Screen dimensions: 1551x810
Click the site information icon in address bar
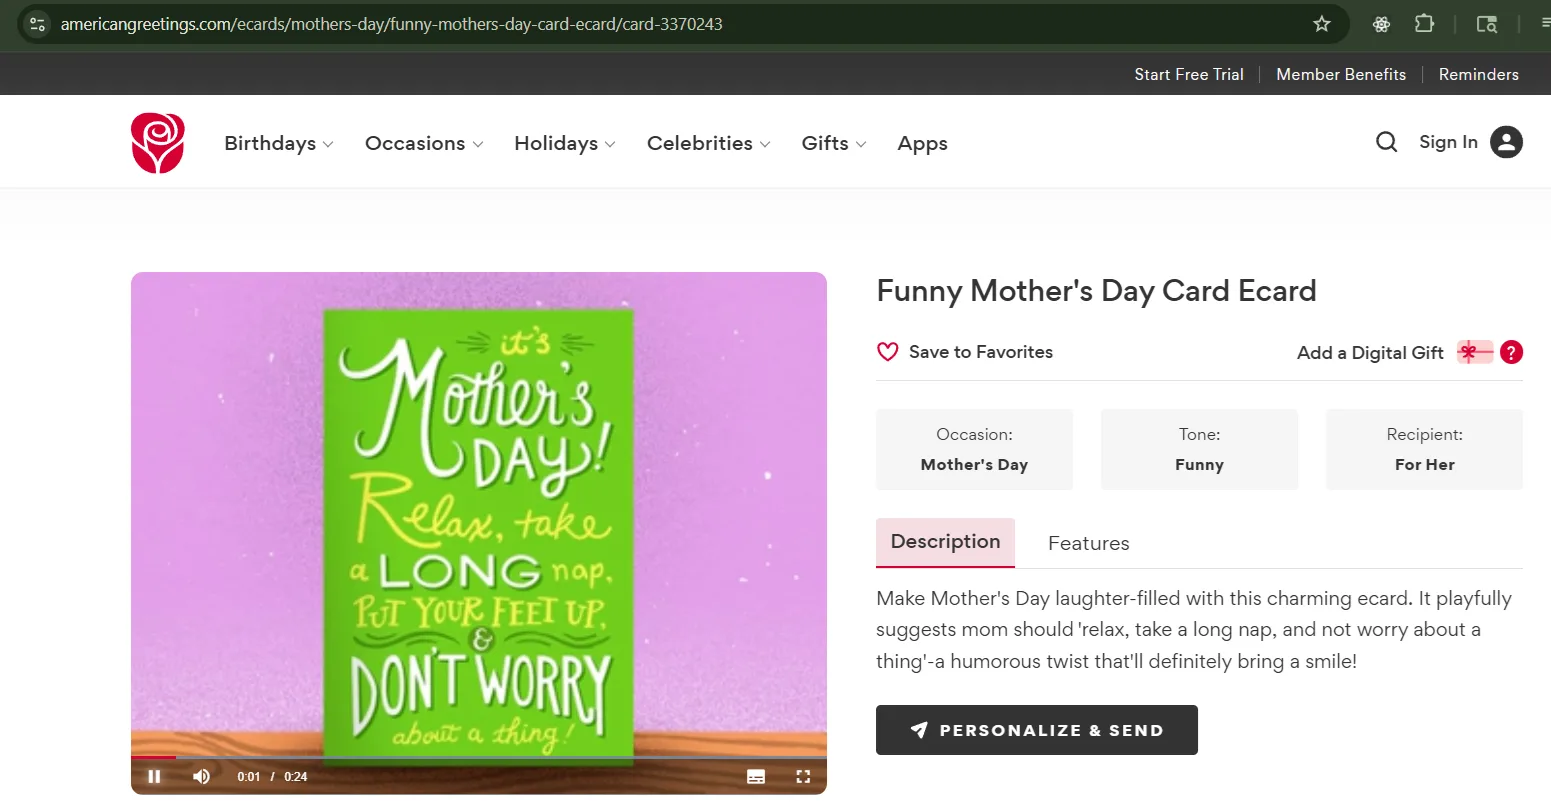tap(37, 24)
